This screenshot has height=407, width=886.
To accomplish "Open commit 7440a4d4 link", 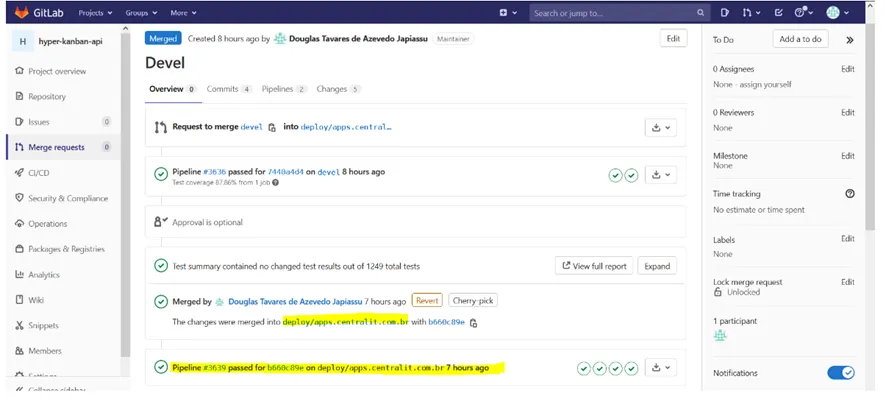I will coord(285,172).
